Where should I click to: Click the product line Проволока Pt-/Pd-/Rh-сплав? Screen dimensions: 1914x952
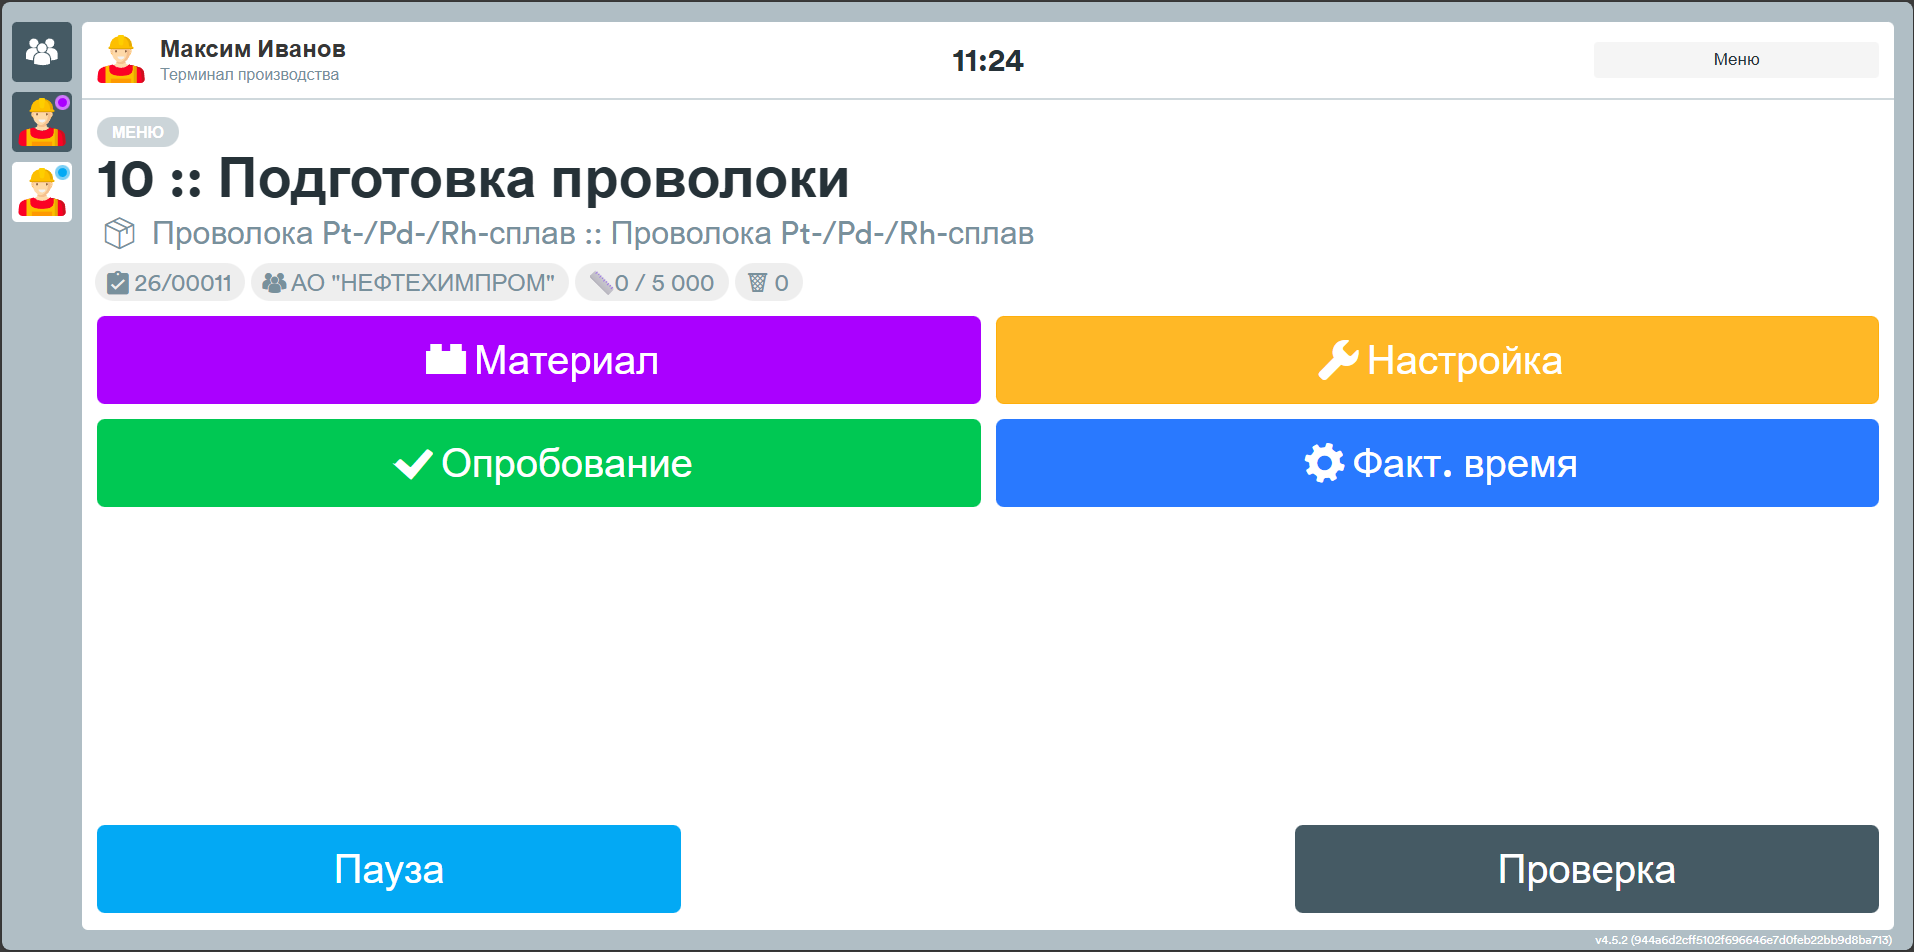593,233
